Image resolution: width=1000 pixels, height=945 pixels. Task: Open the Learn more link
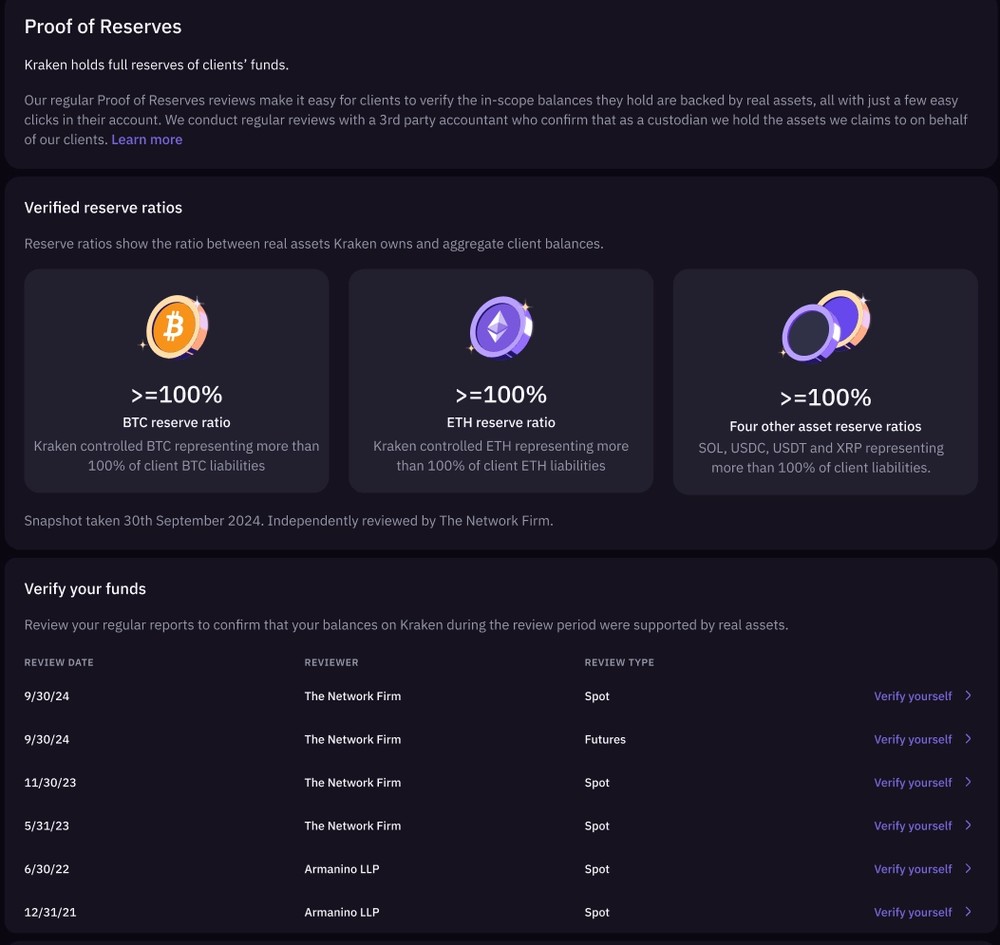(x=147, y=140)
